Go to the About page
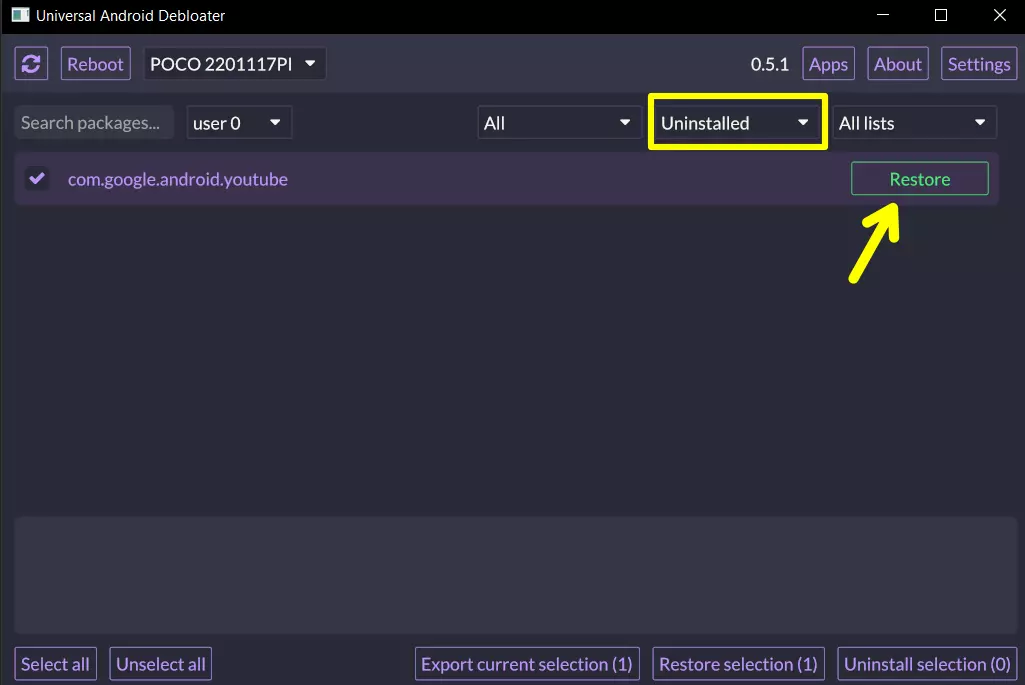1025x685 pixels. [x=897, y=64]
